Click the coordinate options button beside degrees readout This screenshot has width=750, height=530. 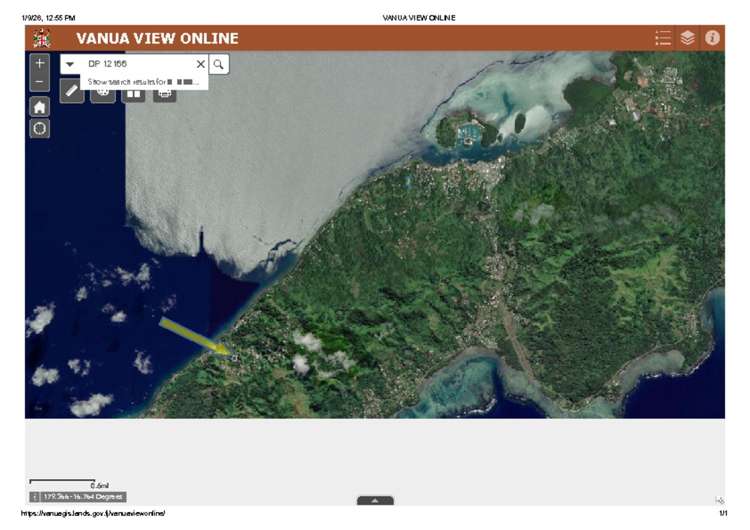pos(34,497)
